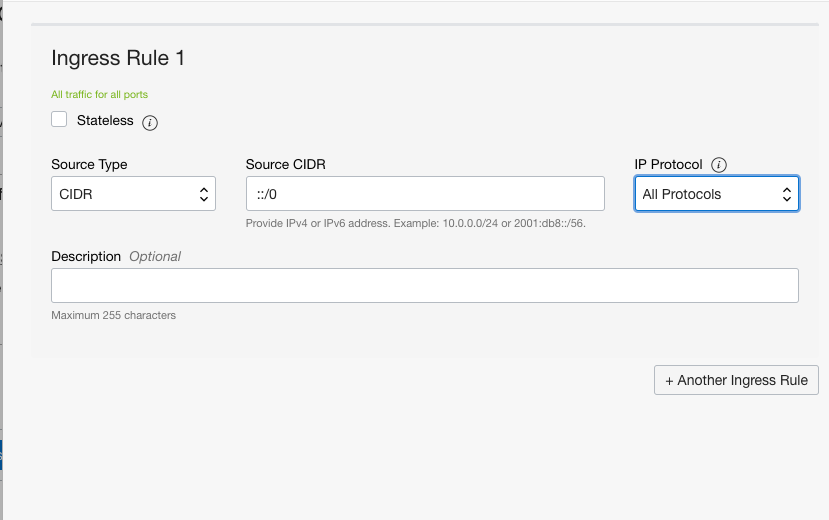Click the IP Protocol field label
This screenshot has width=829, height=520.
(668, 164)
